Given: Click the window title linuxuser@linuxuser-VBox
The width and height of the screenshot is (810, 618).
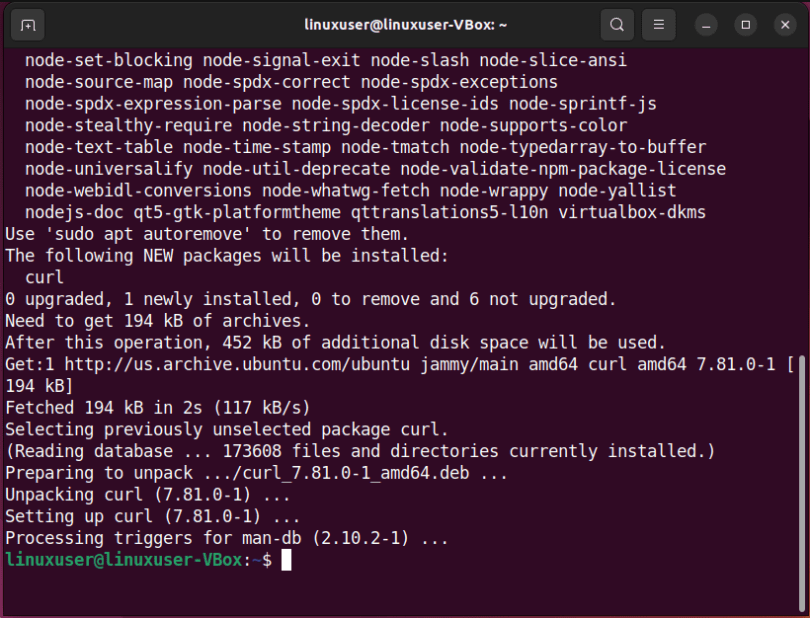Looking at the screenshot, I should pos(405,24).
